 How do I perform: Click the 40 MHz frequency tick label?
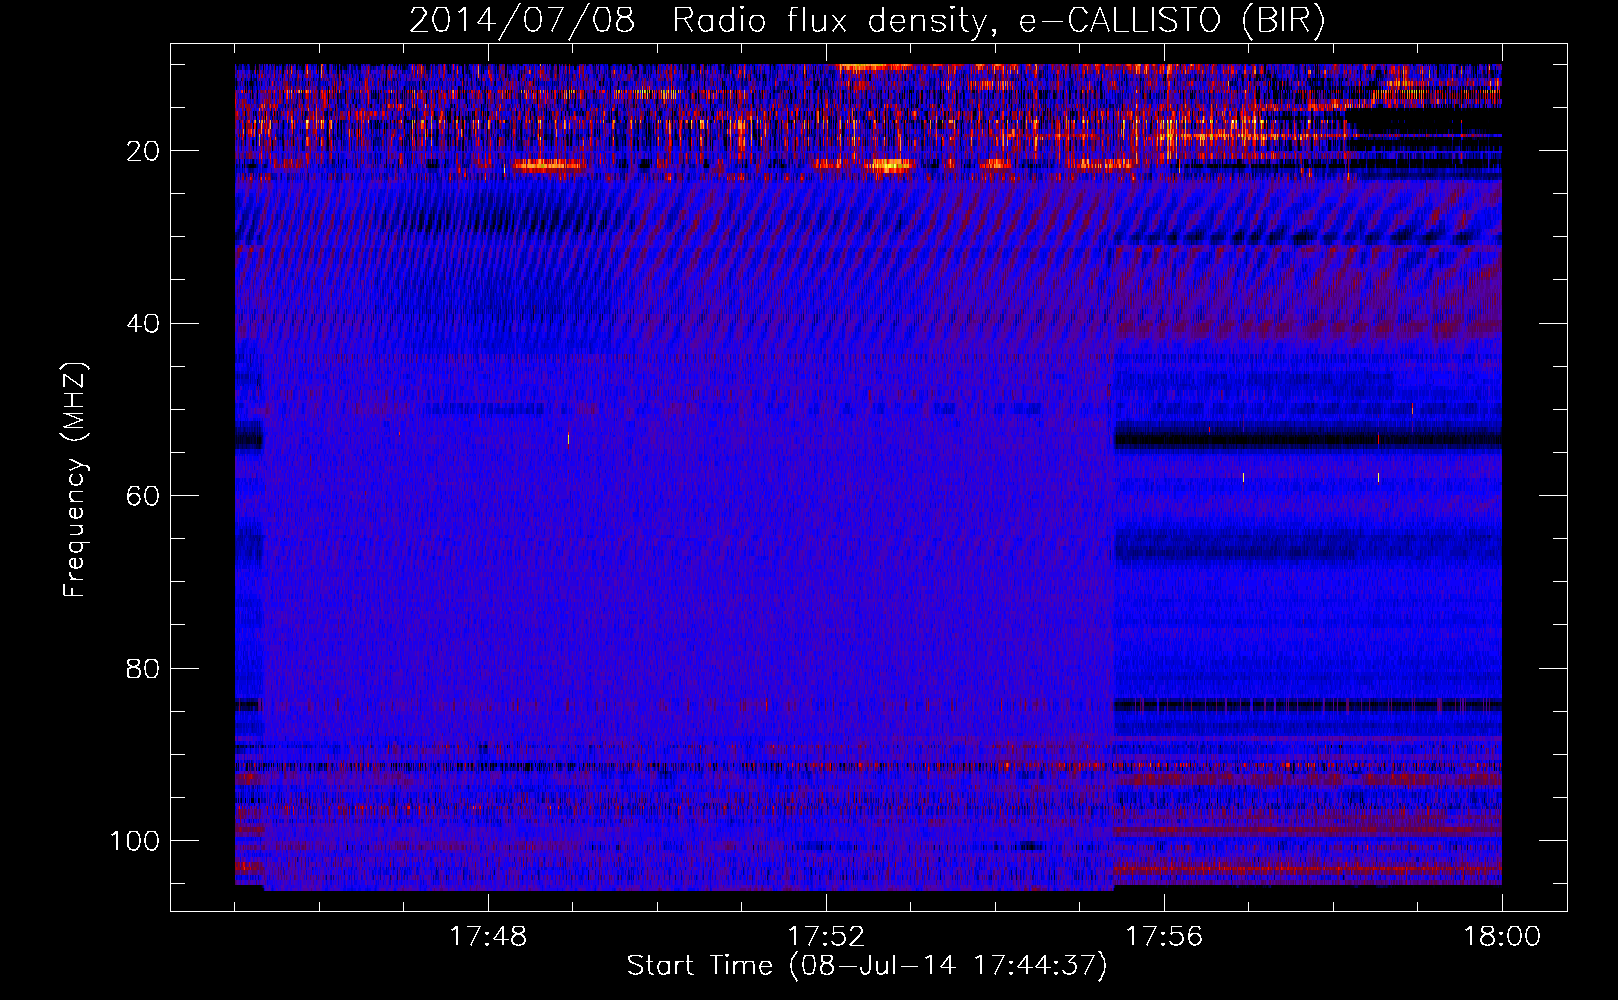click(143, 324)
